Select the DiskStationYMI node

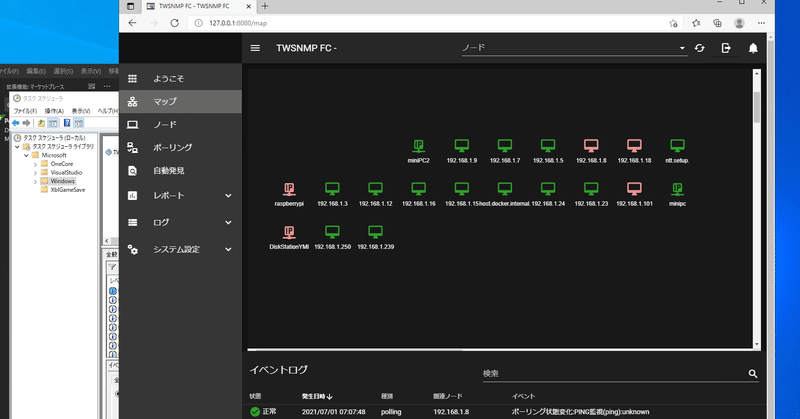[289, 232]
